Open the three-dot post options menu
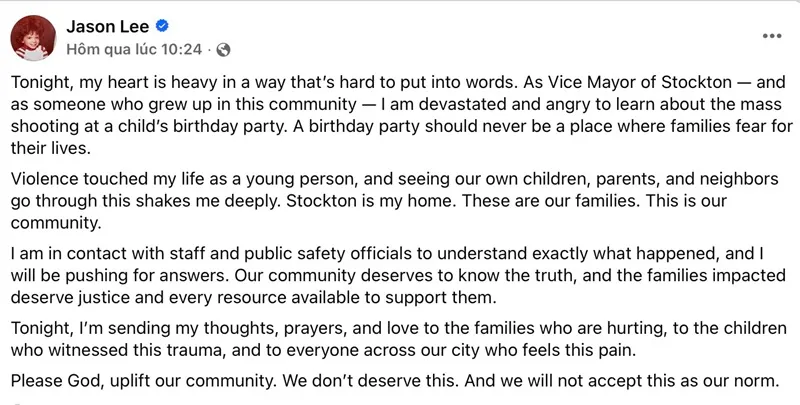This screenshot has width=800, height=405. pos(772,35)
